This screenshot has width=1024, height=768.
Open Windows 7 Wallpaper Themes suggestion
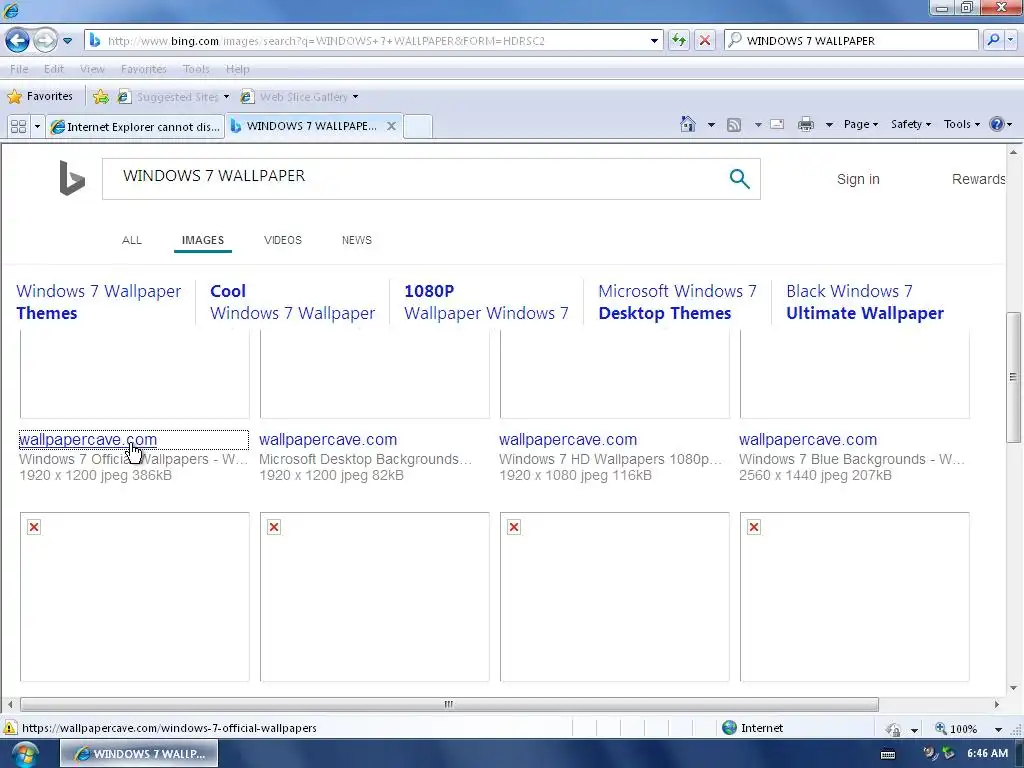pyautogui.click(x=99, y=302)
